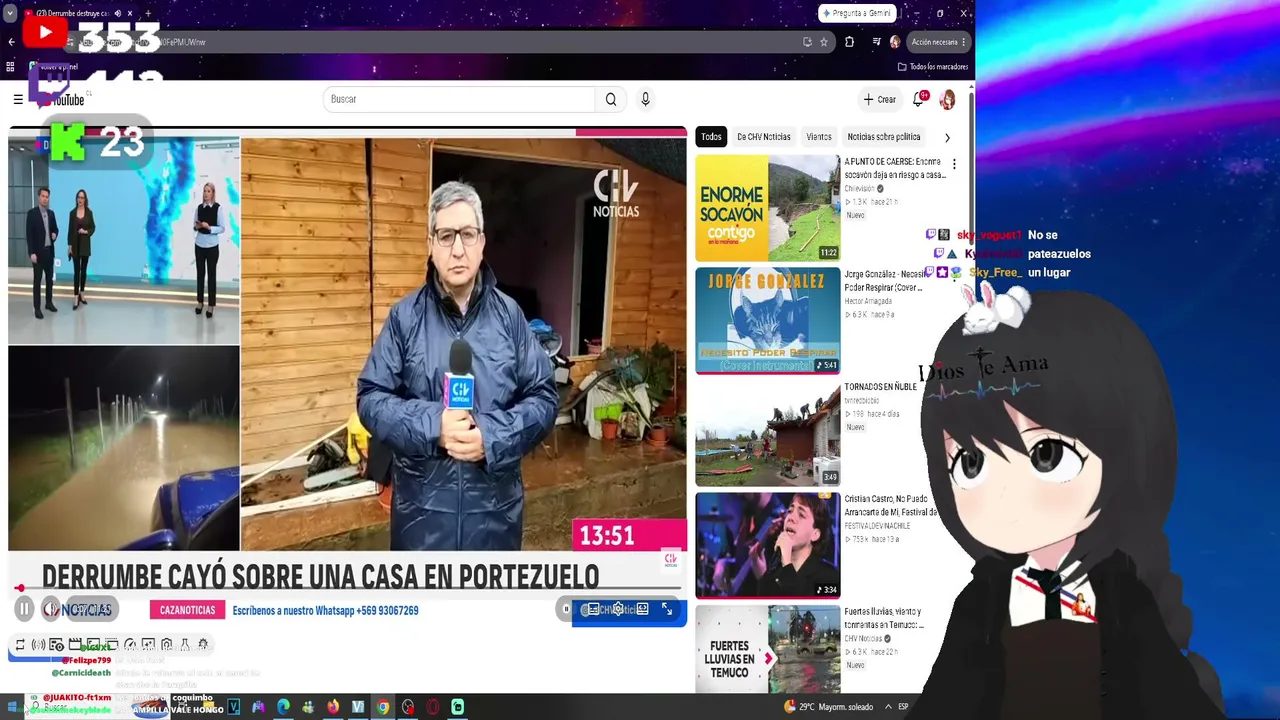Bookmark this page with the star icon
Viewport: 1280px width, 720px height.
click(824, 42)
